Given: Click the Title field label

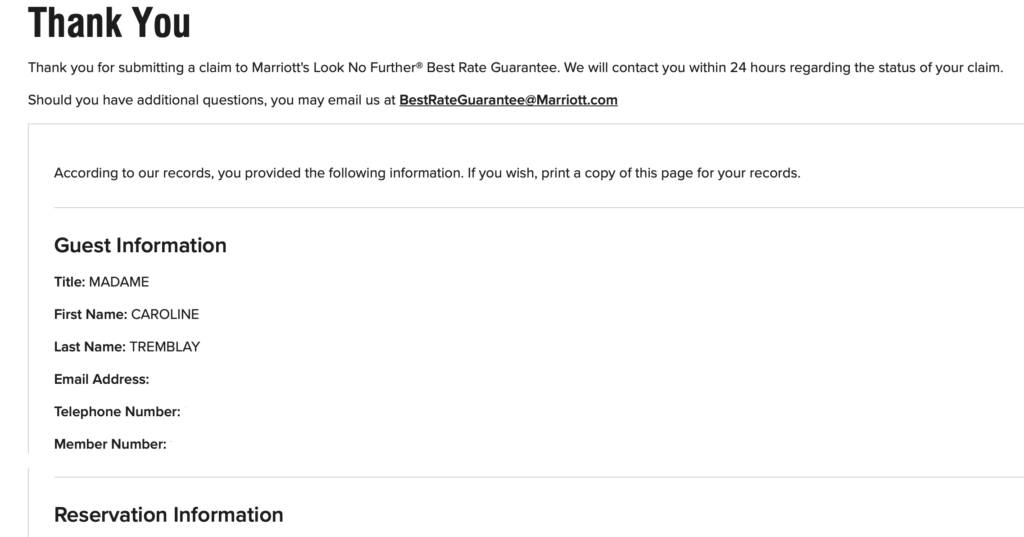Looking at the screenshot, I should [69, 282].
